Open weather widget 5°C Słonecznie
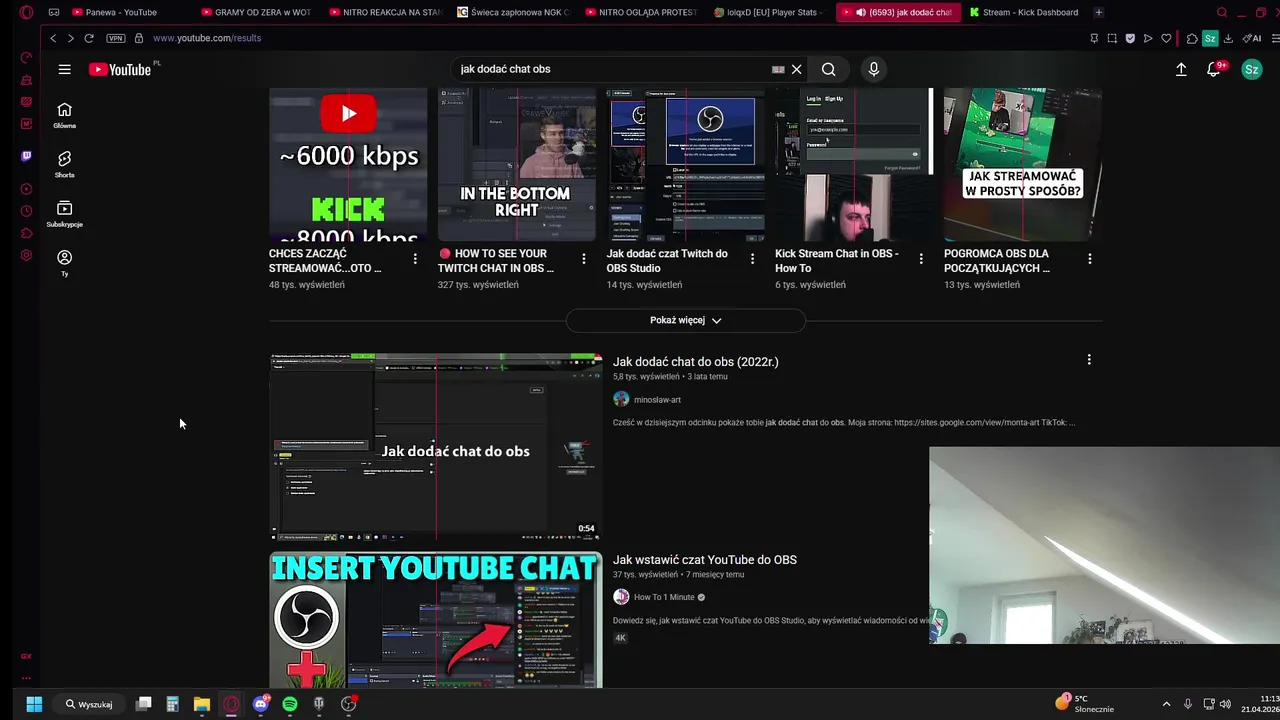The height and width of the screenshot is (720, 1280). coord(1085,704)
